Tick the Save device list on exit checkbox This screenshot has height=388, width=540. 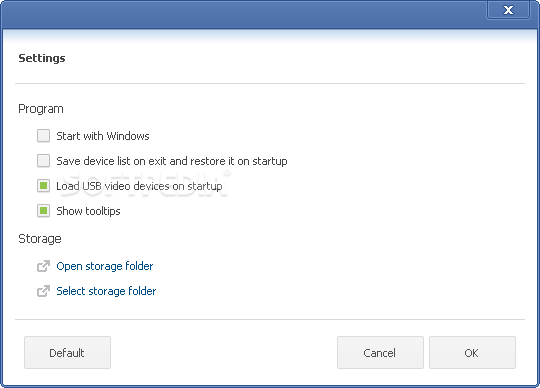[x=43, y=161]
